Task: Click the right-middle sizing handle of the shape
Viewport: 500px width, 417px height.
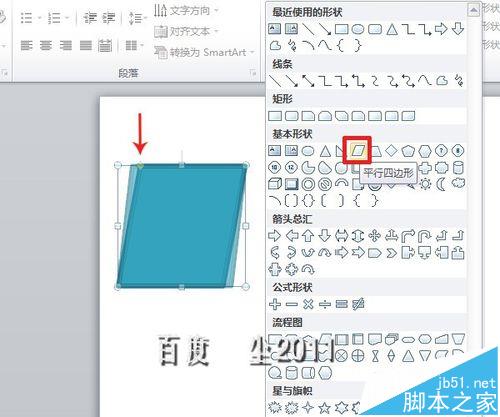Action: click(246, 226)
